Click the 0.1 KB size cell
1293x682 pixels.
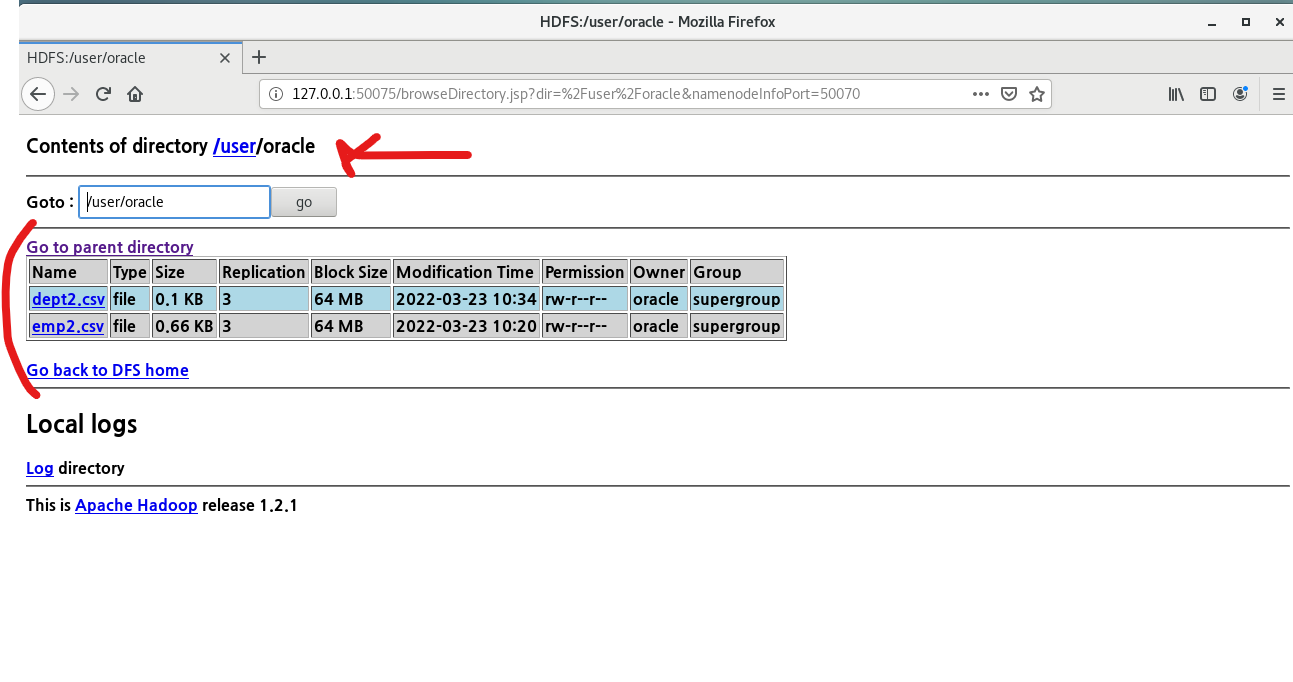[184, 299]
